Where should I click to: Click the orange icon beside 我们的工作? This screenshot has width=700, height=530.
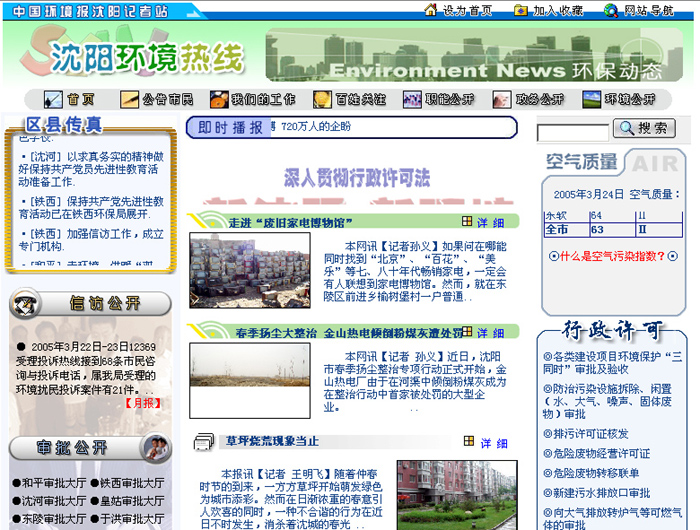click(219, 99)
